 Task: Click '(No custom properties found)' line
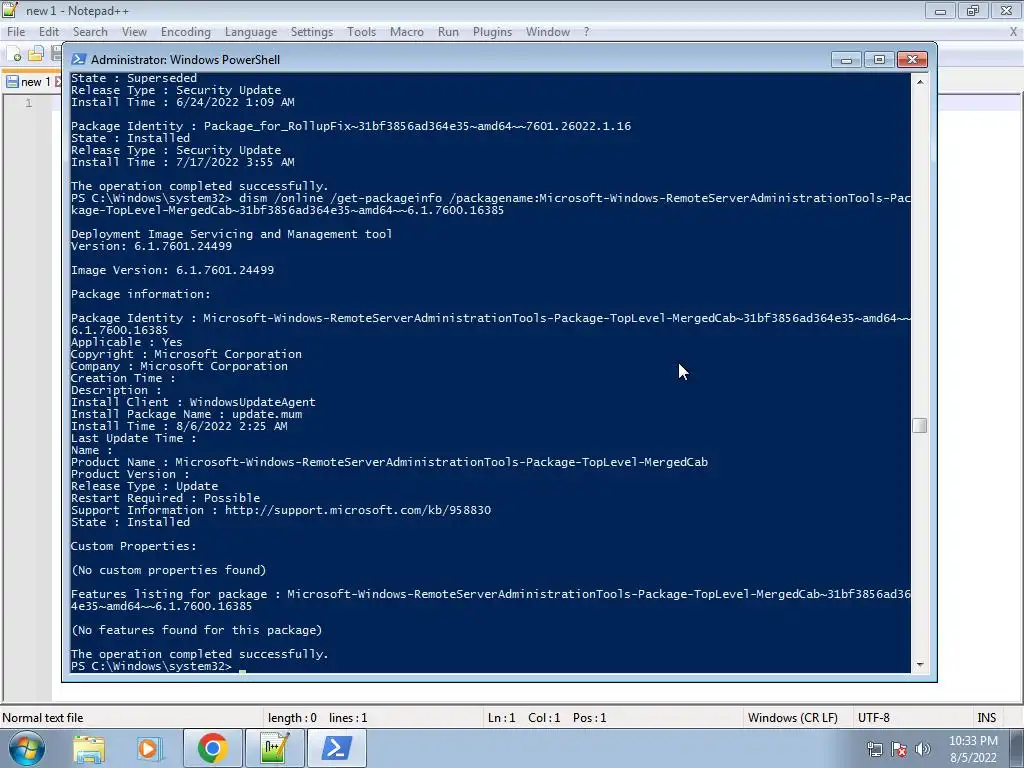click(x=168, y=570)
